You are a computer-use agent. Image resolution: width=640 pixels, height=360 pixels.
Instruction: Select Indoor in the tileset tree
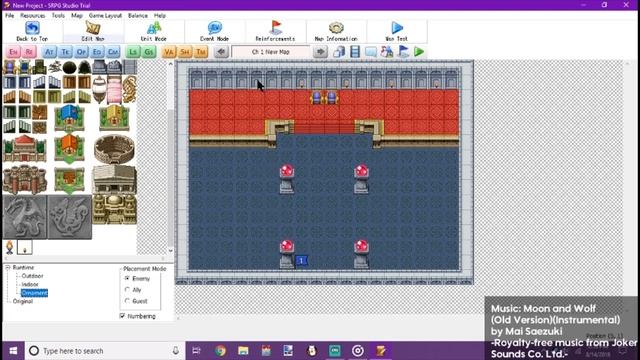(x=30, y=284)
